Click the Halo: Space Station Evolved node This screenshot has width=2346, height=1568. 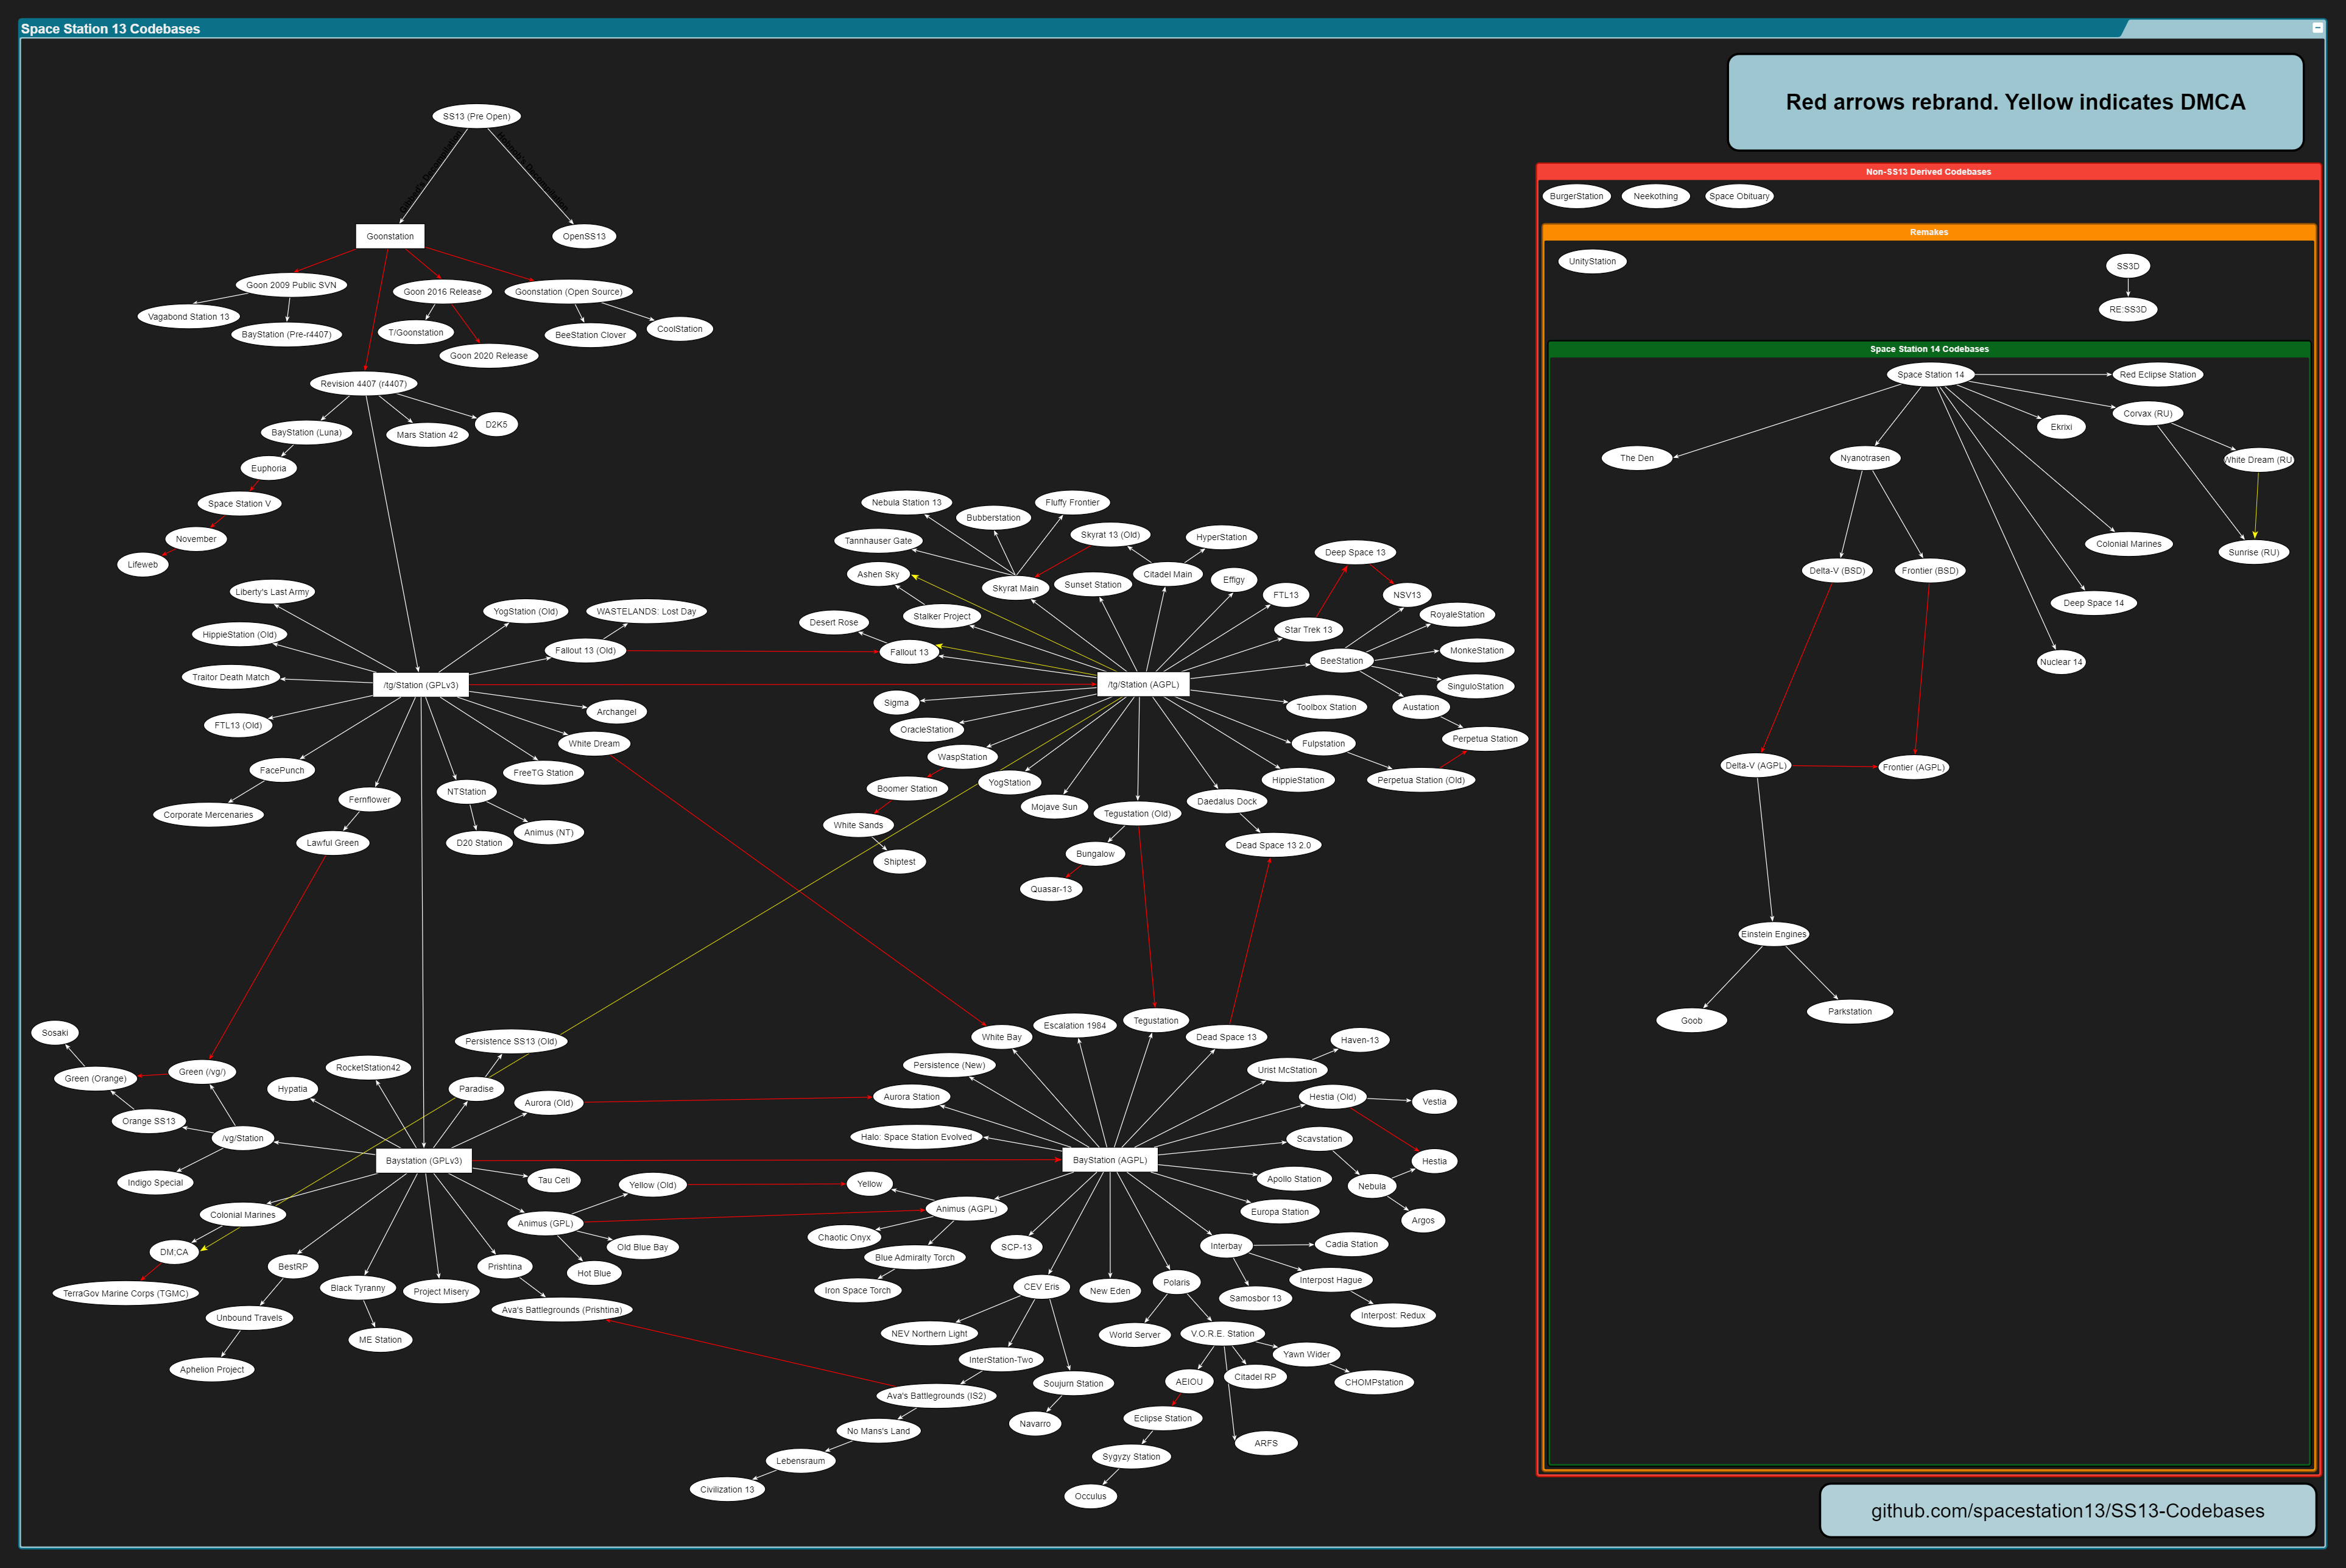pyautogui.click(x=916, y=1137)
